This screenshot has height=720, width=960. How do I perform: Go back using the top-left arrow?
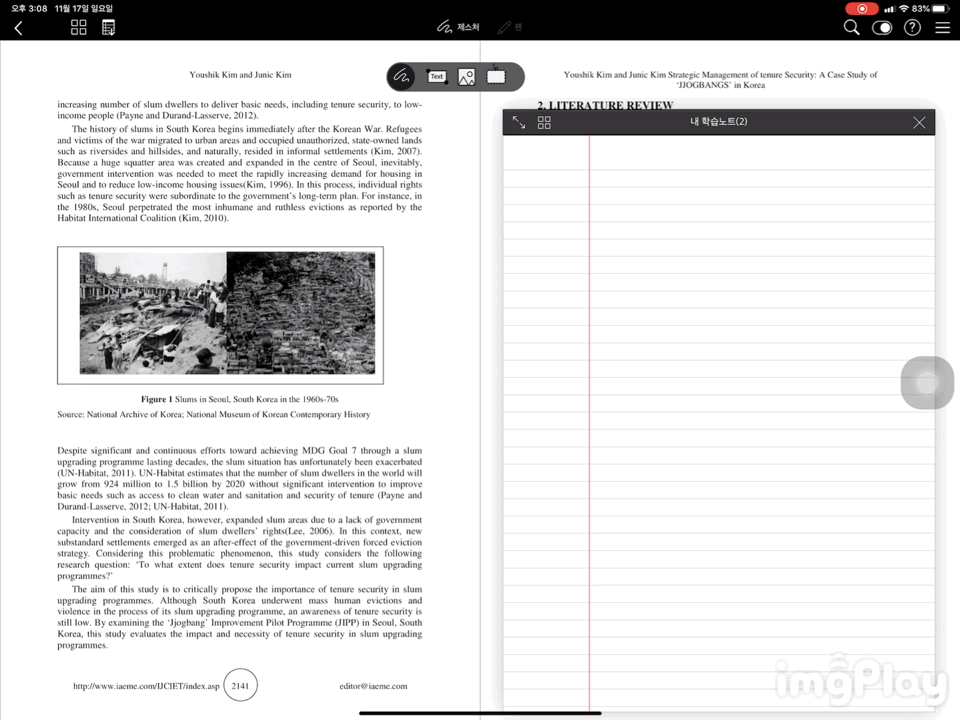(18, 28)
